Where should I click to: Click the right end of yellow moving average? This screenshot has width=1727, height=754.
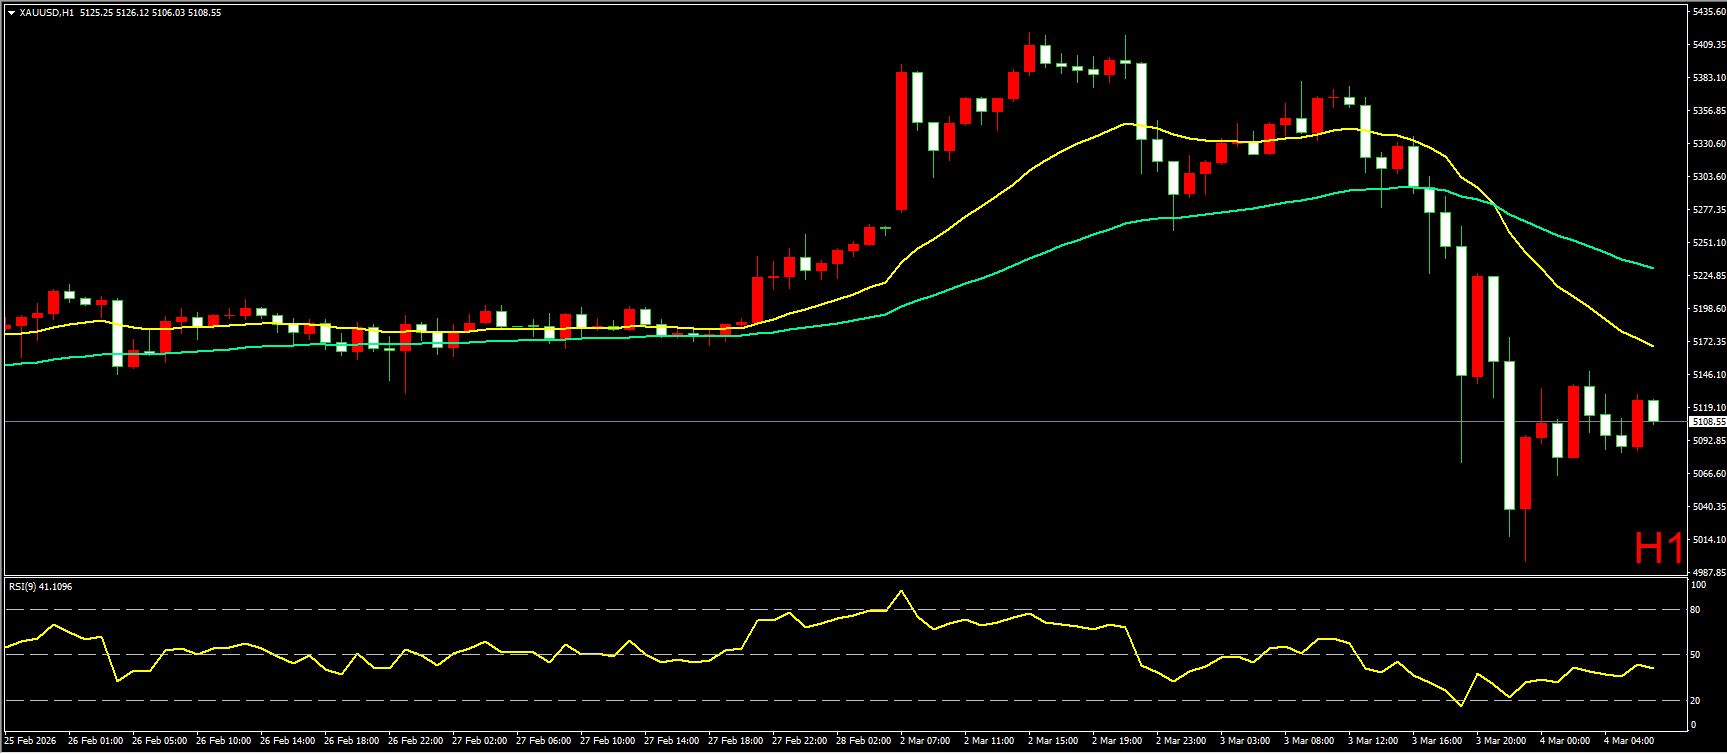point(1651,346)
